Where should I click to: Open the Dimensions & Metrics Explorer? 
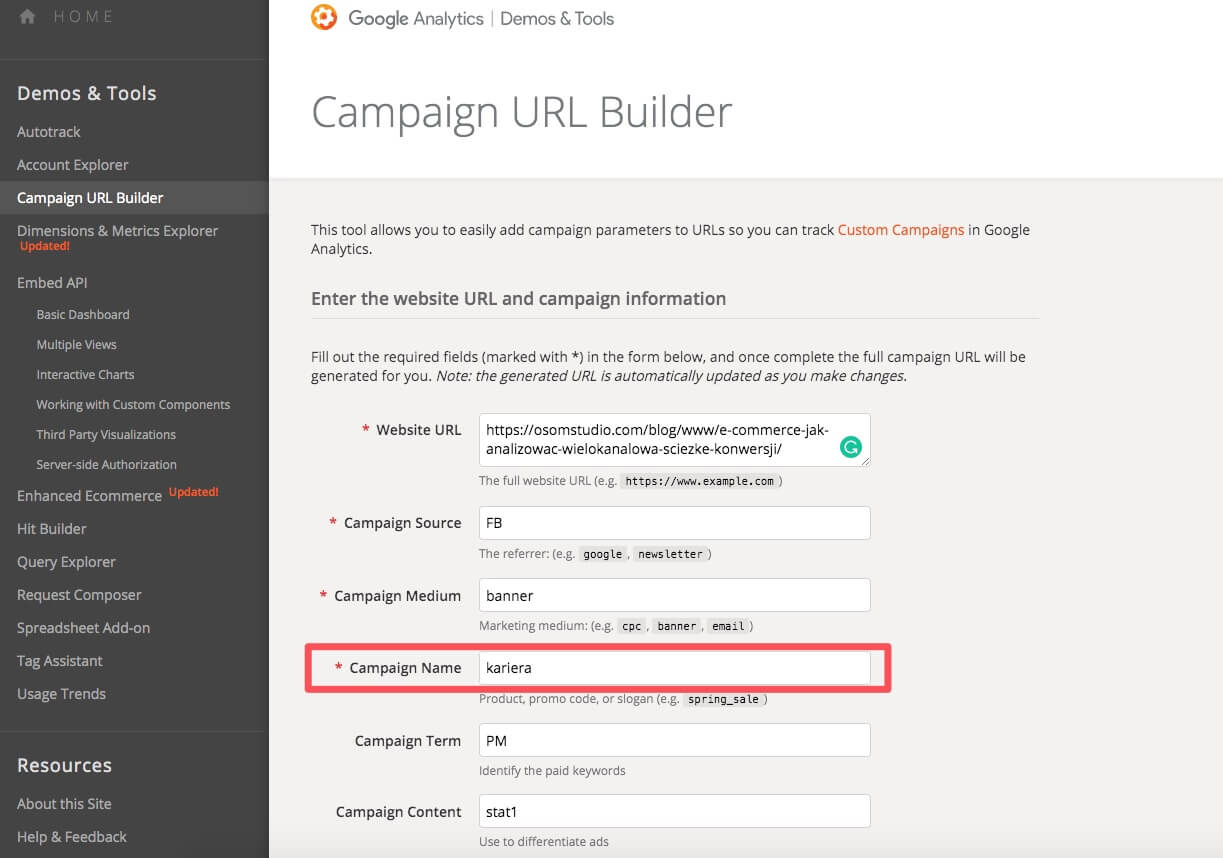tap(115, 230)
